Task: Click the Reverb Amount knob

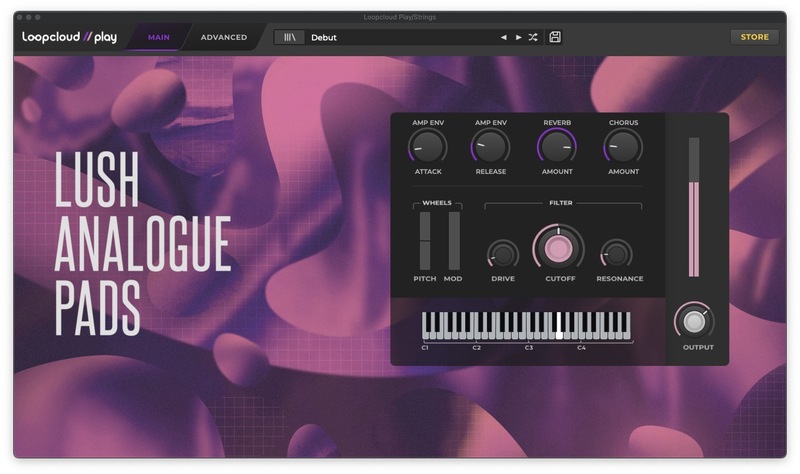Action: (557, 147)
